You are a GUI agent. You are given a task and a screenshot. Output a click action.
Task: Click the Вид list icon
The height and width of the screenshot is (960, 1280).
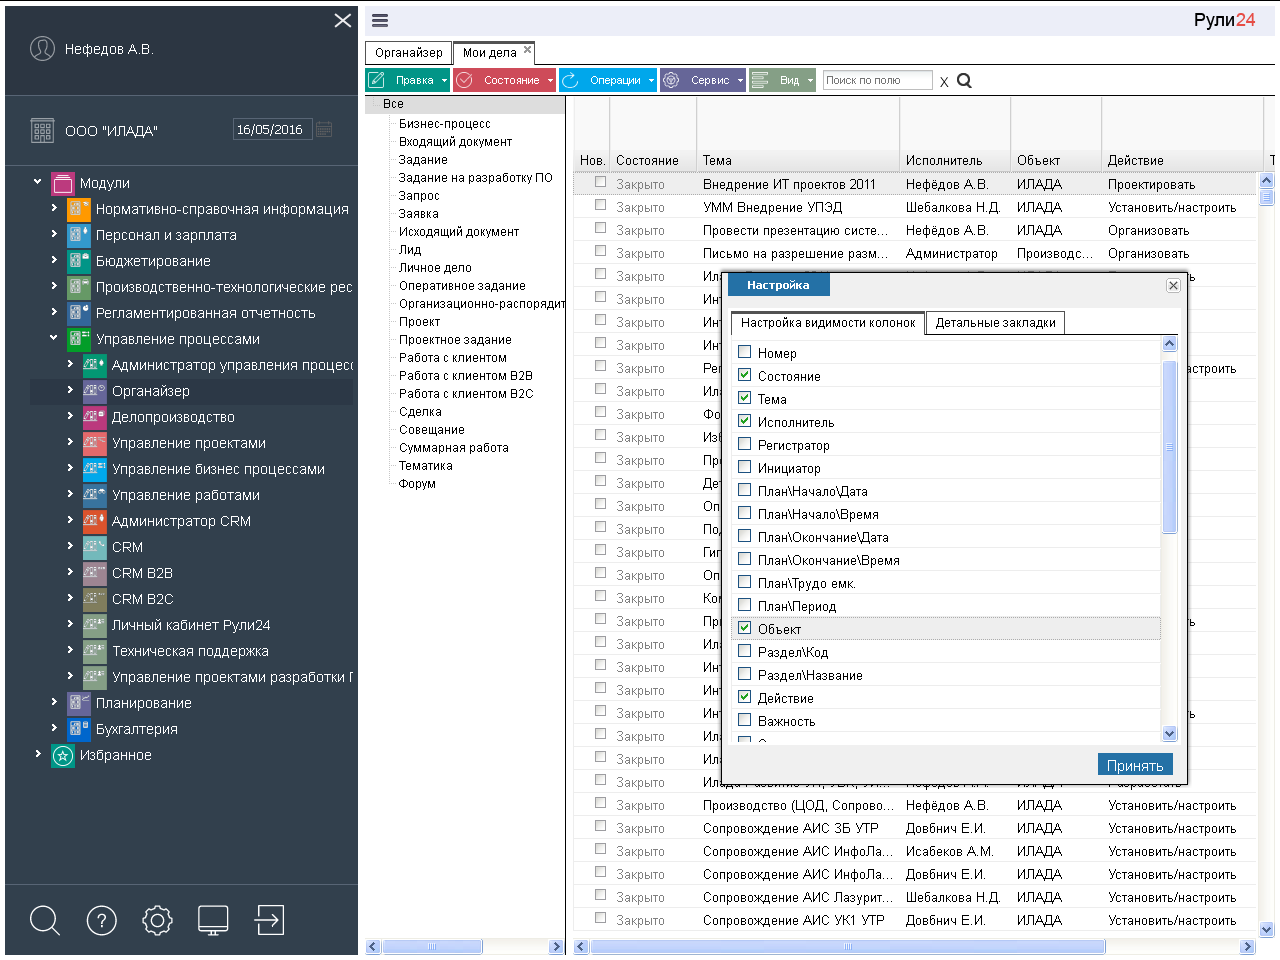pyautogui.click(x=760, y=80)
